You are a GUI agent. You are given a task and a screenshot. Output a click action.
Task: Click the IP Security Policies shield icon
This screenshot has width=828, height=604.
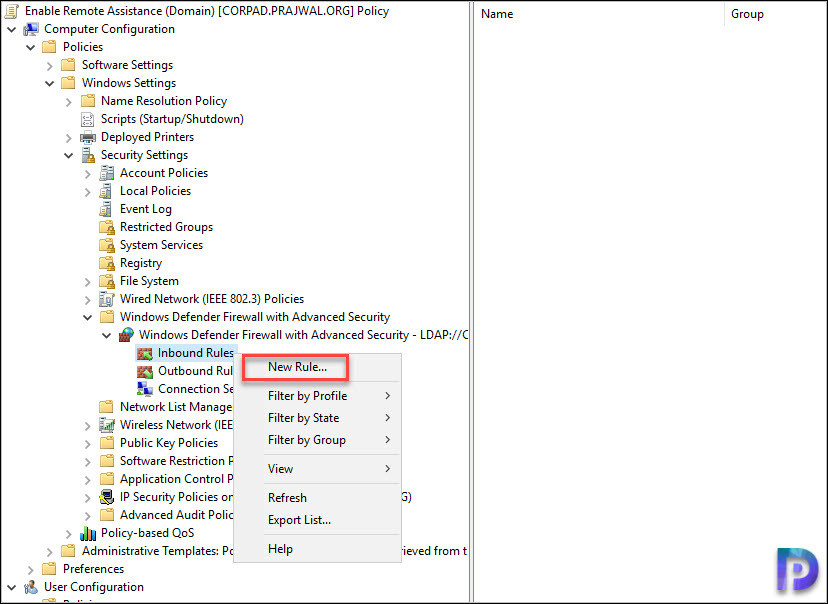107,497
